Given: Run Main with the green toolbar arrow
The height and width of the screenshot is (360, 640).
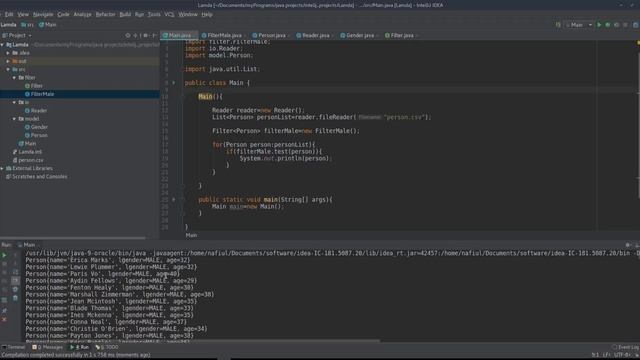Looking at the screenshot, I should click(599, 25).
